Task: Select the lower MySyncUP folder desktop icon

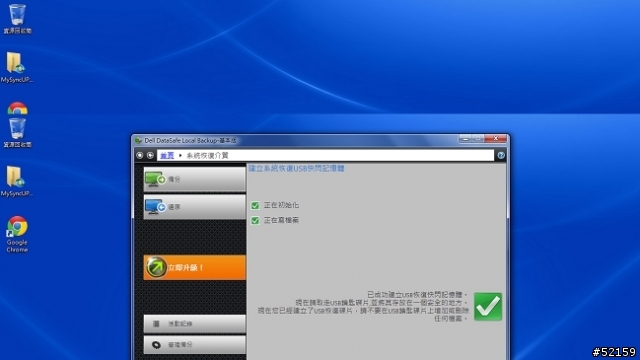Action: (x=17, y=181)
